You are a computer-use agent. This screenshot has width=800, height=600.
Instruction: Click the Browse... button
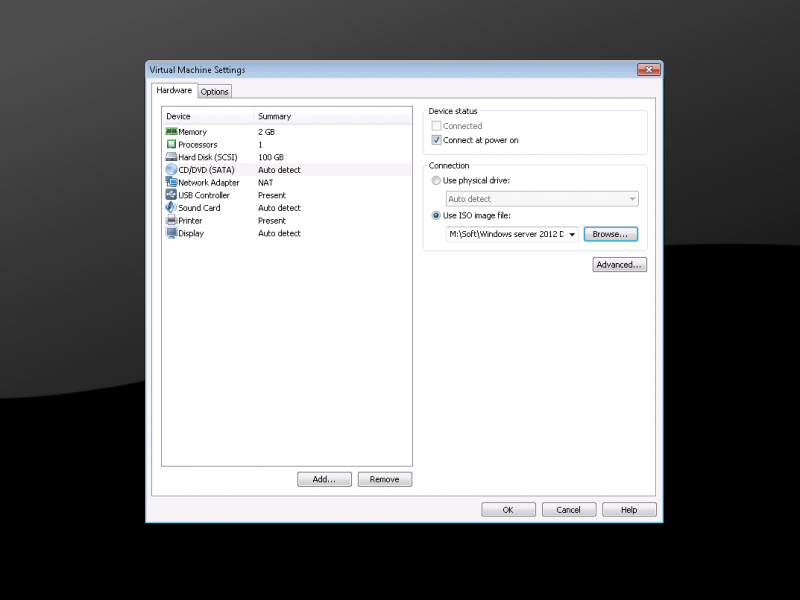tap(611, 234)
